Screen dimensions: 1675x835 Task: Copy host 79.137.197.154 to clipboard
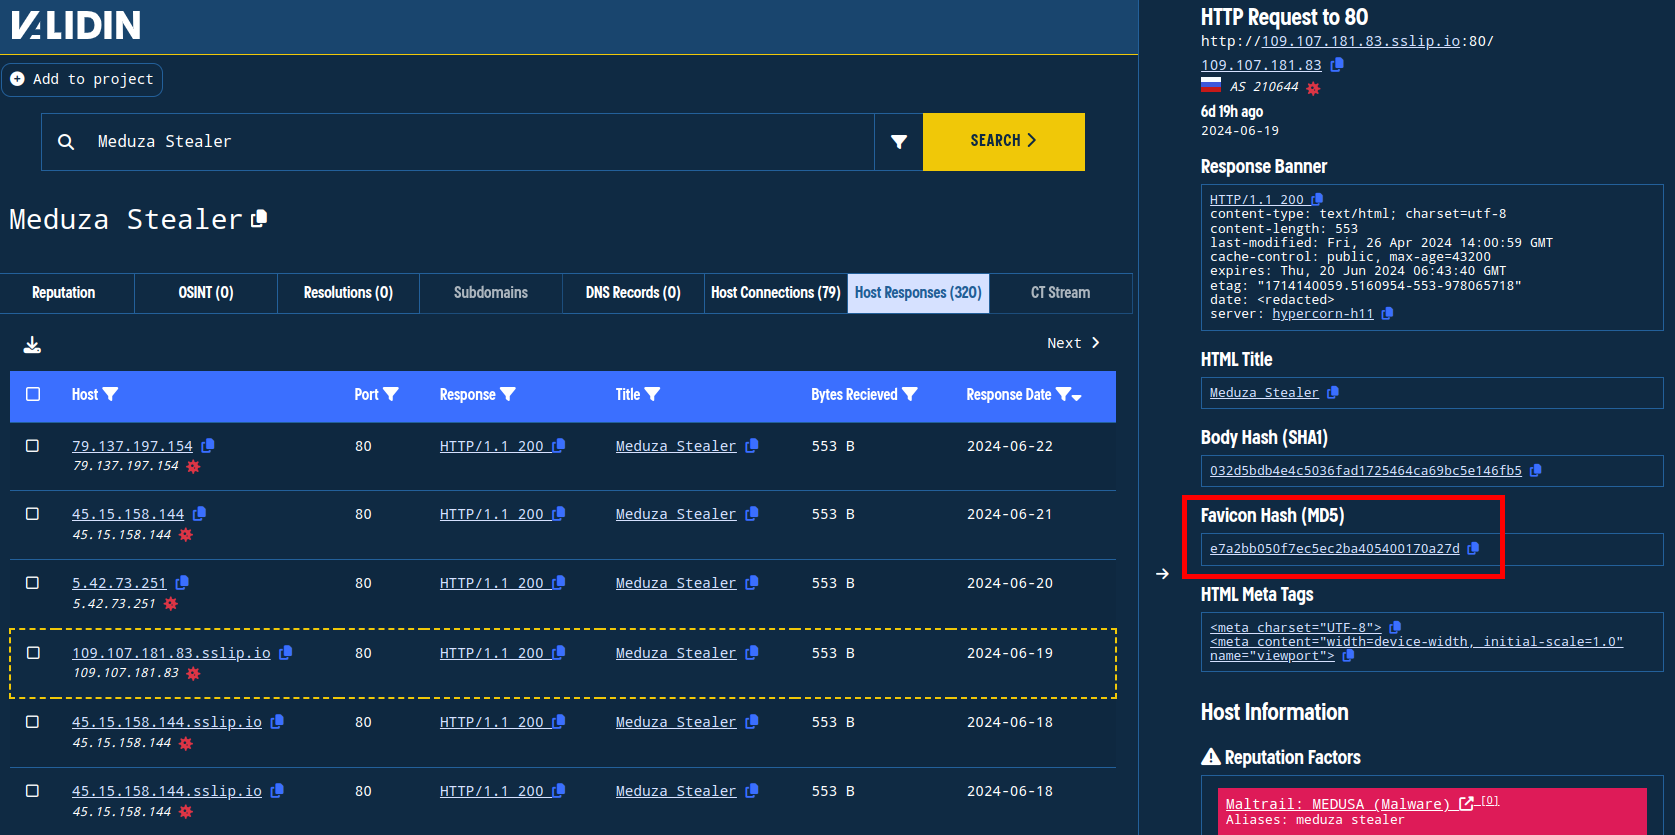click(208, 446)
